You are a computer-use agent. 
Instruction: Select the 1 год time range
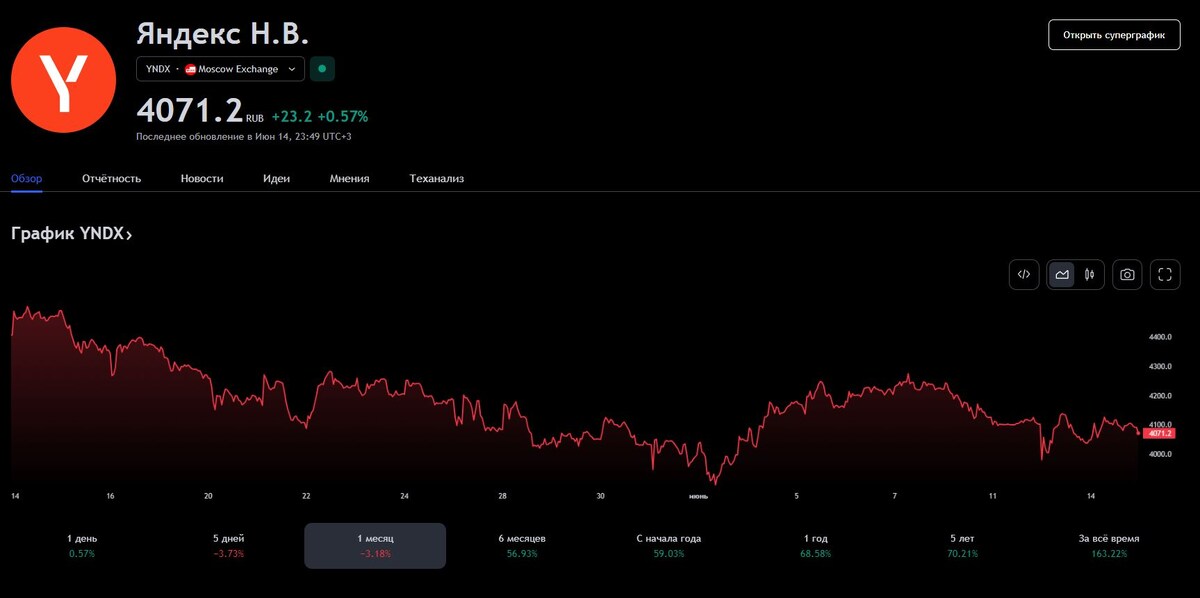pos(815,545)
